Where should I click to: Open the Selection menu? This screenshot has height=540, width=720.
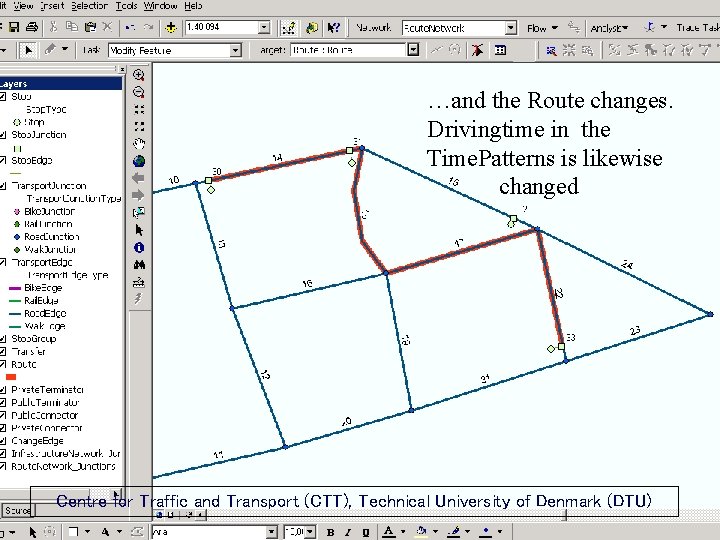(x=89, y=6)
